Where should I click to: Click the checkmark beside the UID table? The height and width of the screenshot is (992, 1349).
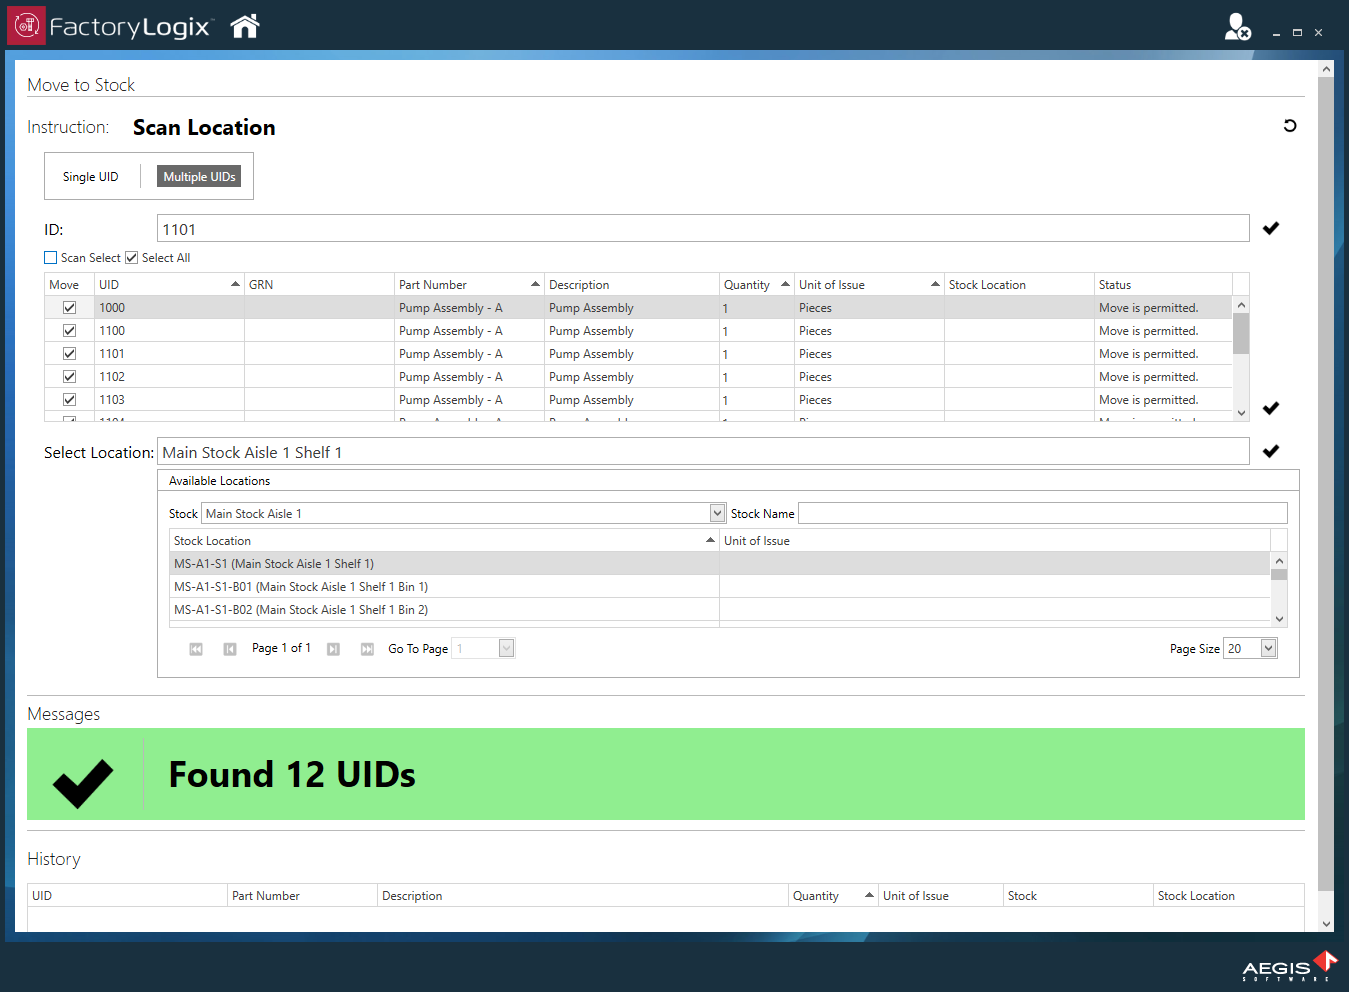pyautogui.click(x=1271, y=408)
